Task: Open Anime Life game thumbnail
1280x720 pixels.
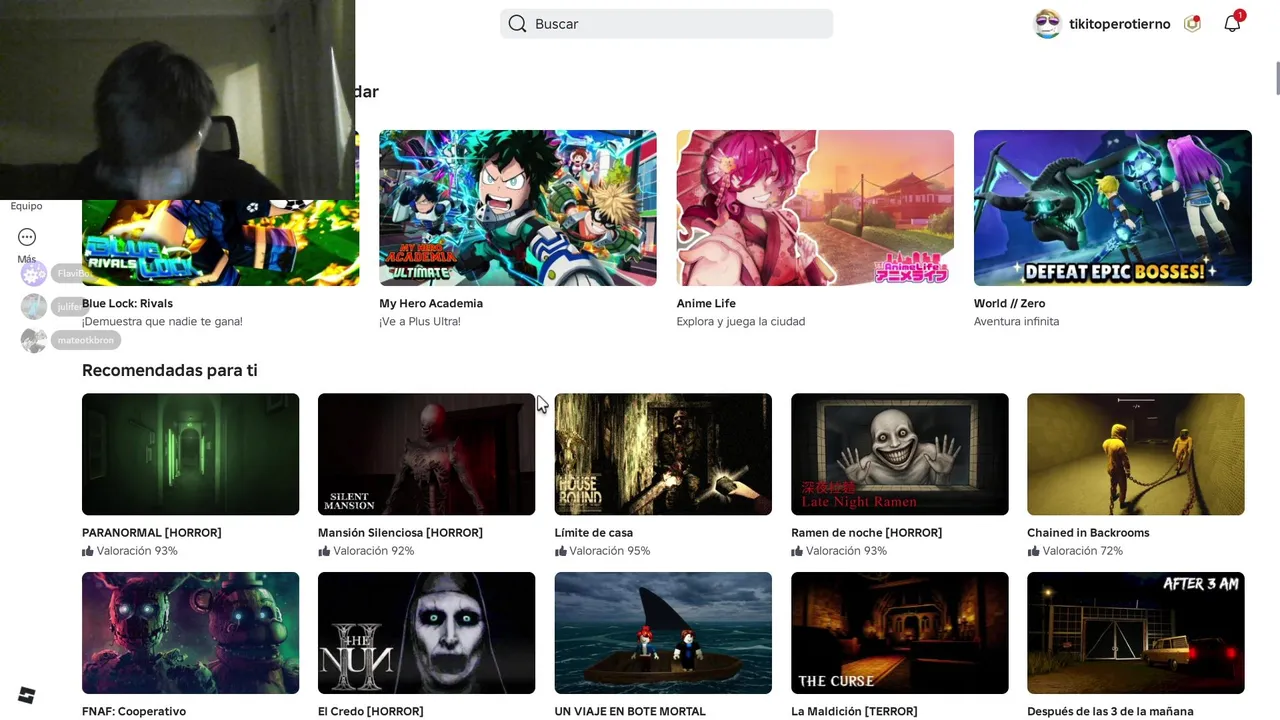Action: [x=815, y=208]
